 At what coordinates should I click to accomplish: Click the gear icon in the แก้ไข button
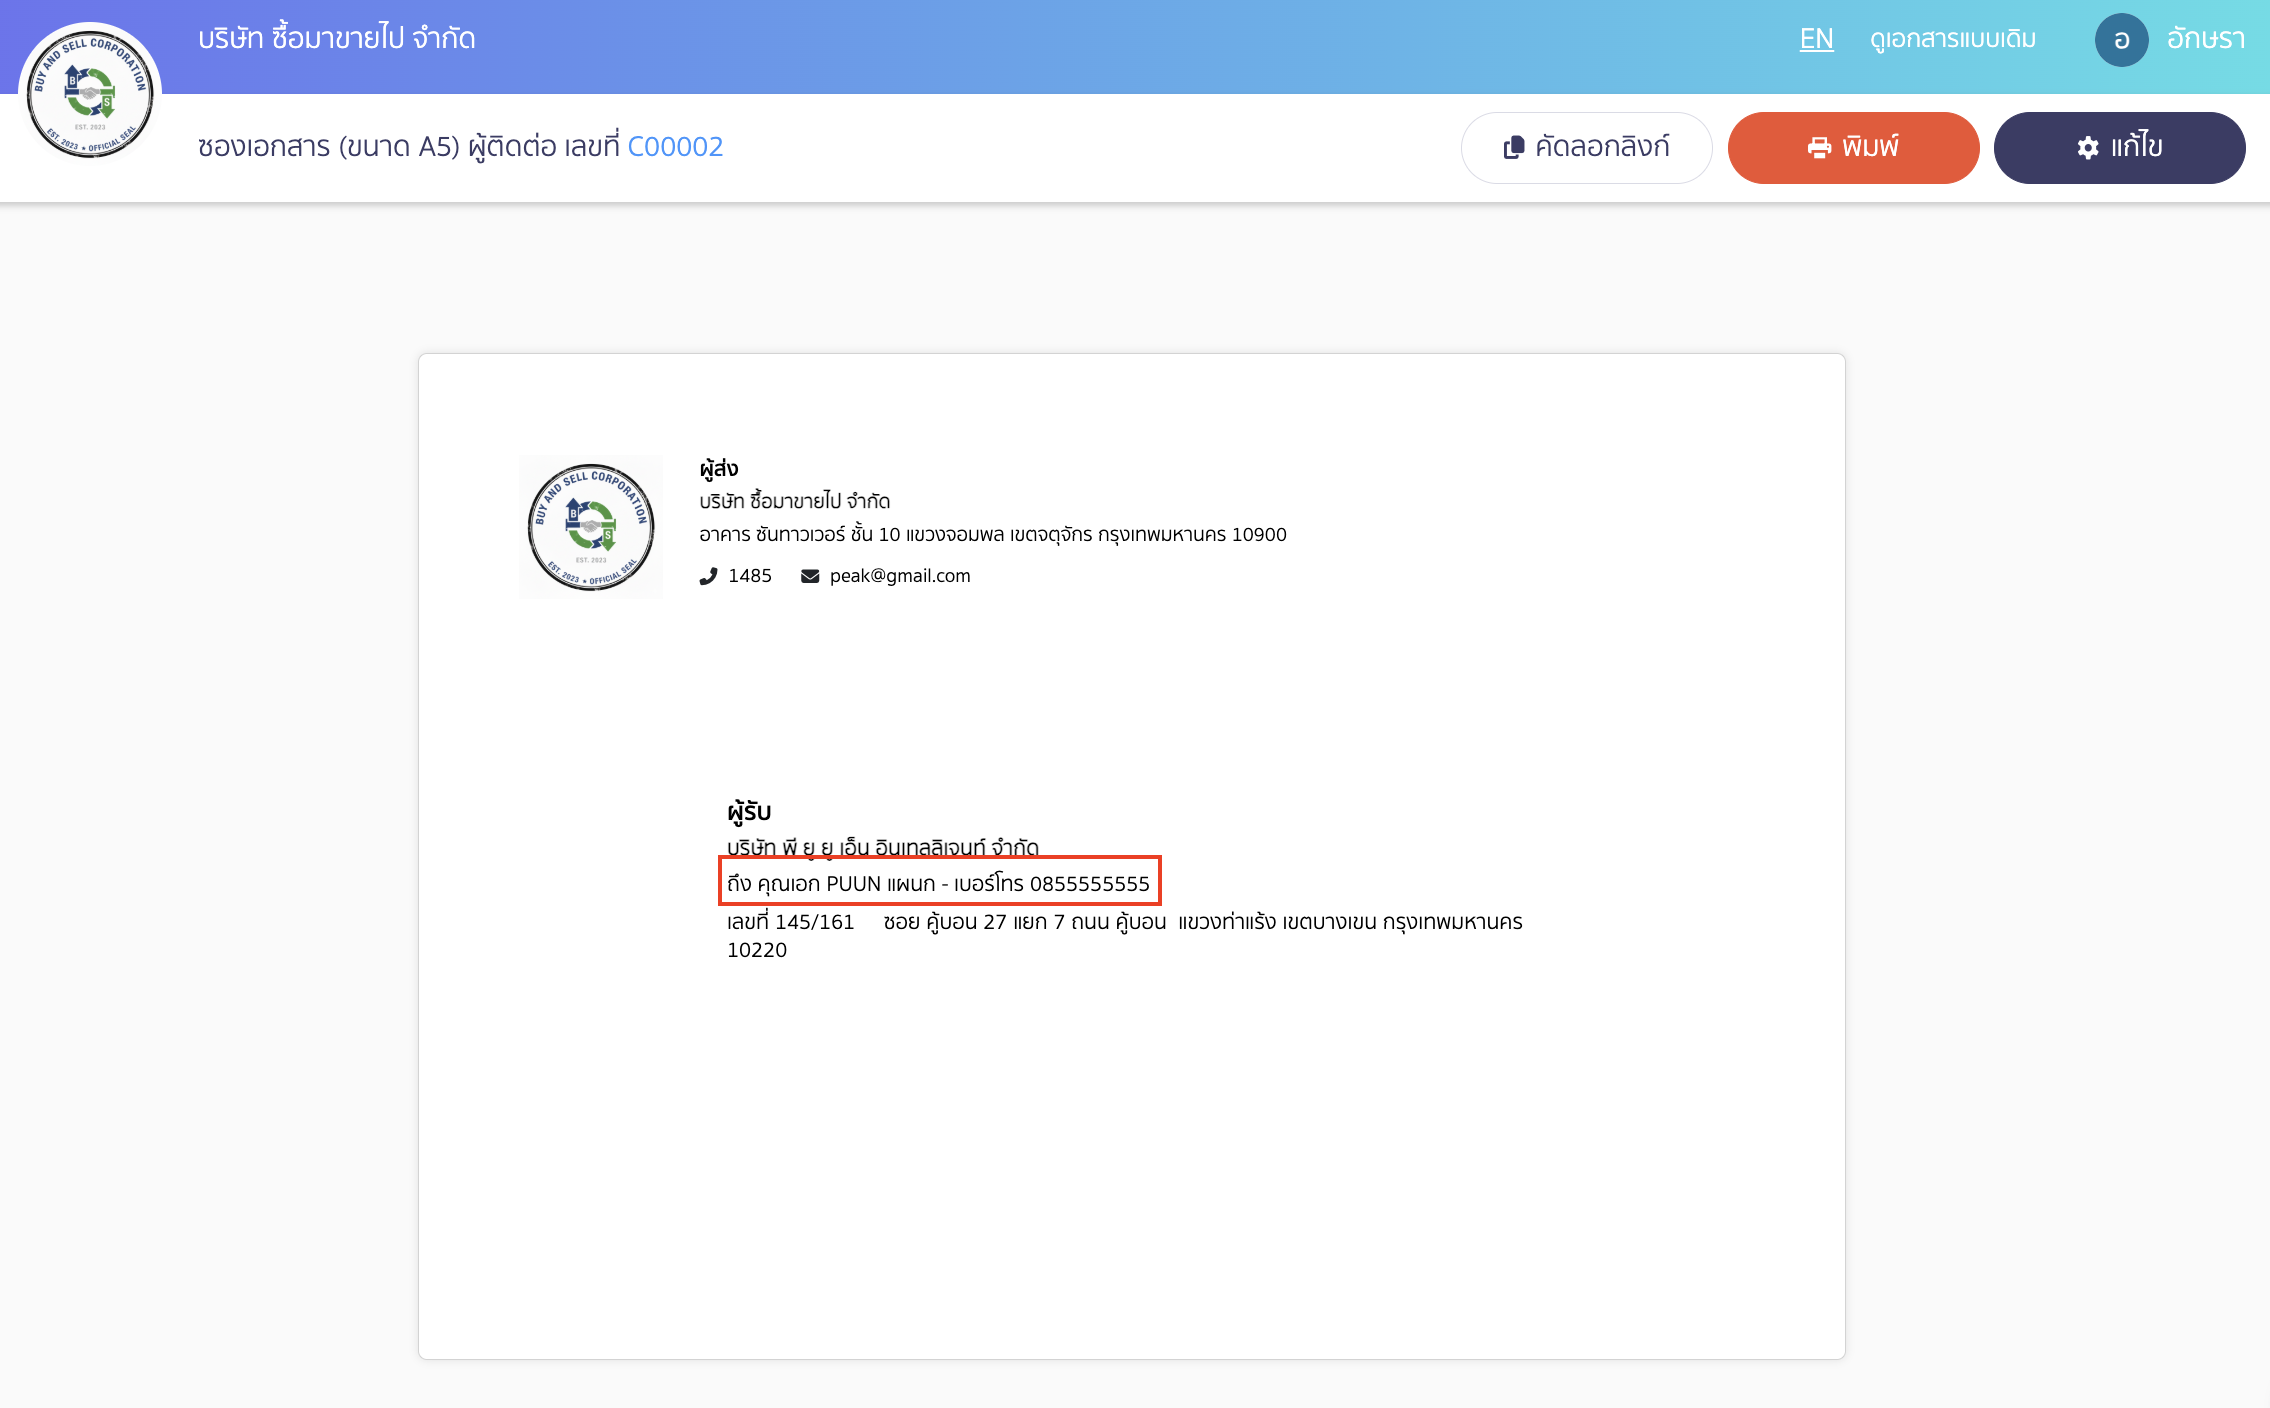pos(2086,147)
